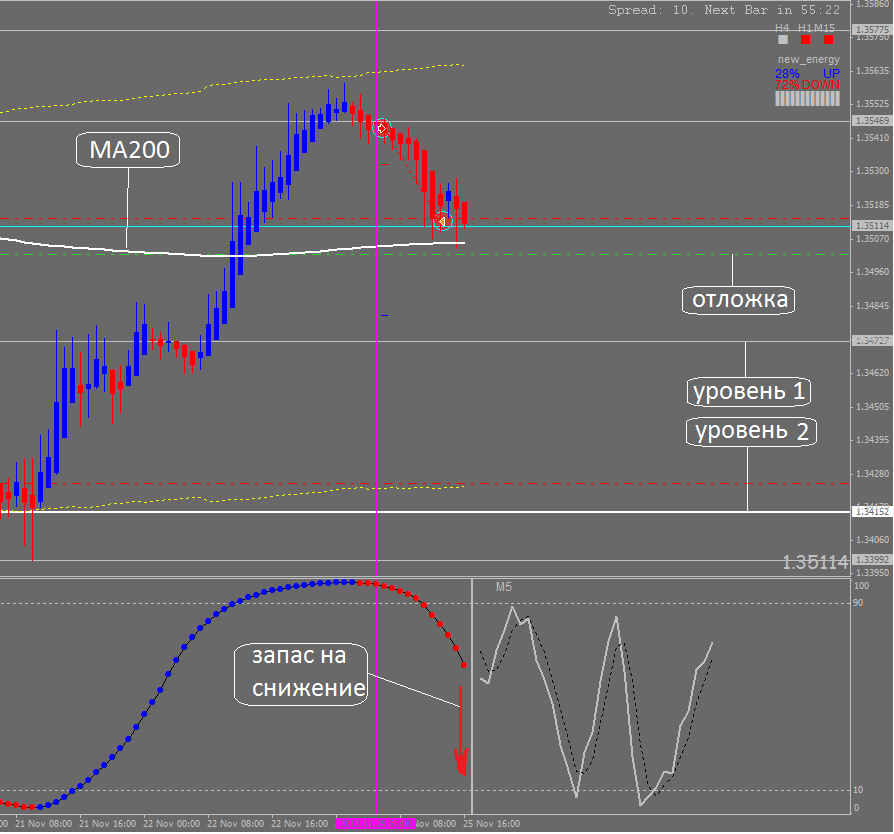Select the запас на снижение text label
The width and height of the screenshot is (894, 834).
pos(301,674)
